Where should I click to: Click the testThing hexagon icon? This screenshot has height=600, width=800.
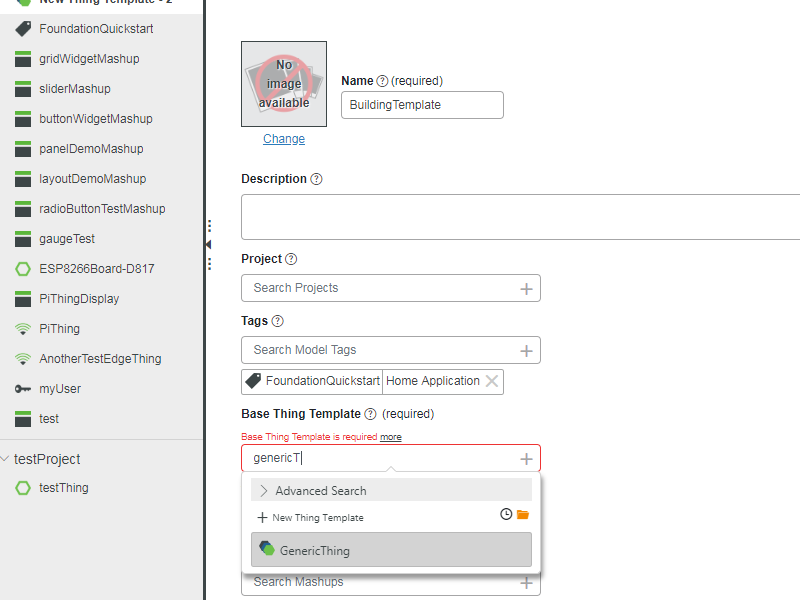point(22,487)
